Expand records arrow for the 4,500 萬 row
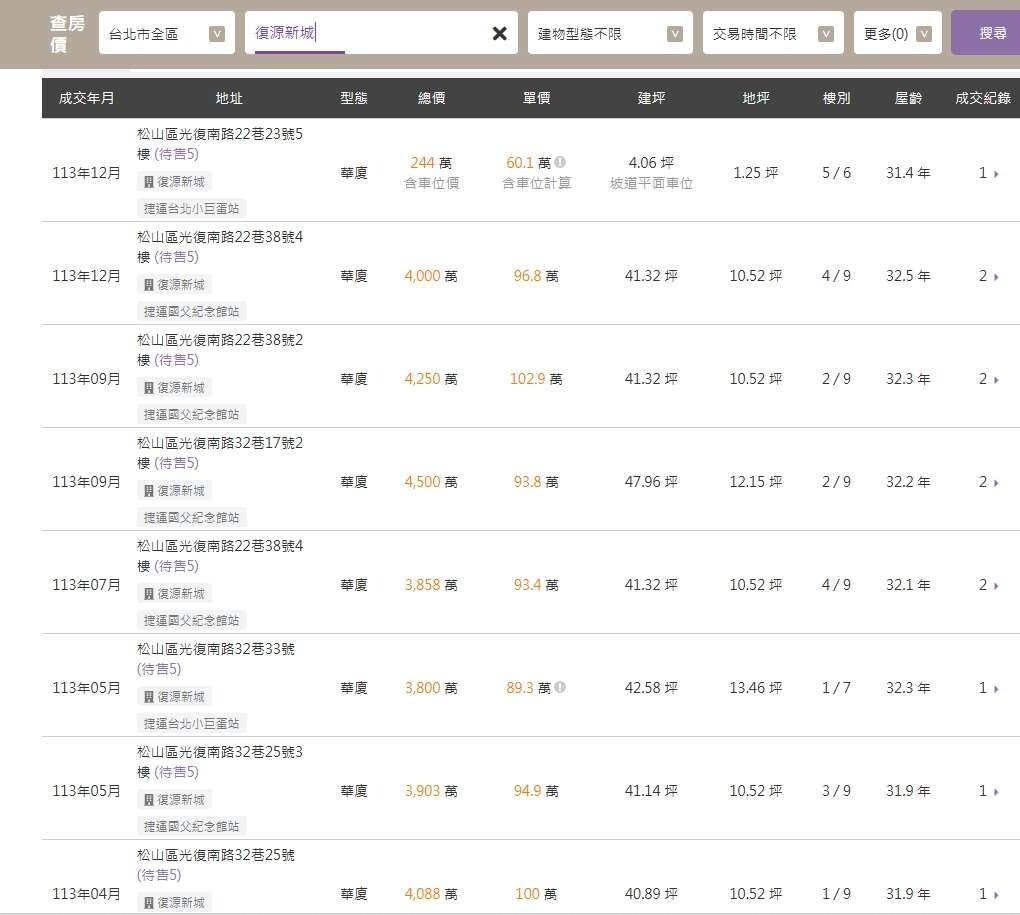The width and height of the screenshot is (1020, 915). (996, 483)
